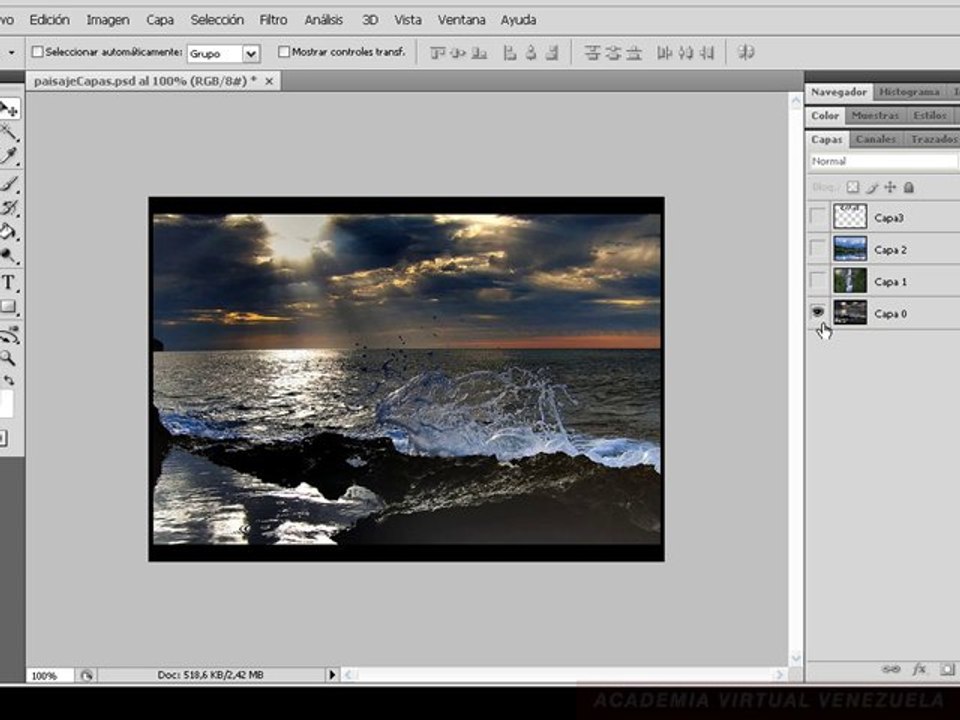This screenshot has width=960, height=720.
Task: Click Distribute right edges icon
Action: [x=707, y=53]
